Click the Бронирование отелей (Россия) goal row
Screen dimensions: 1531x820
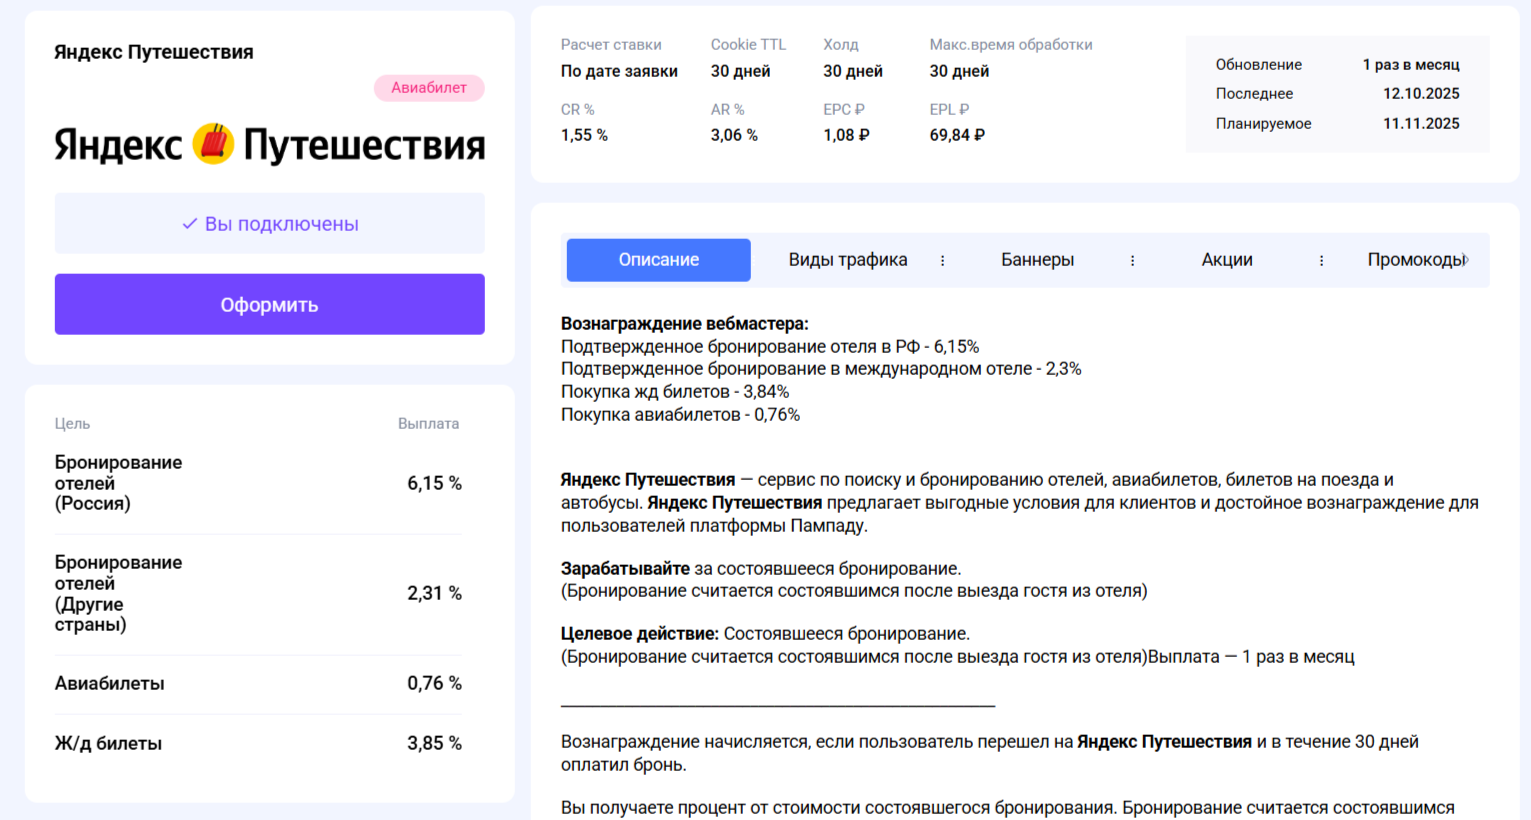tap(258, 483)
